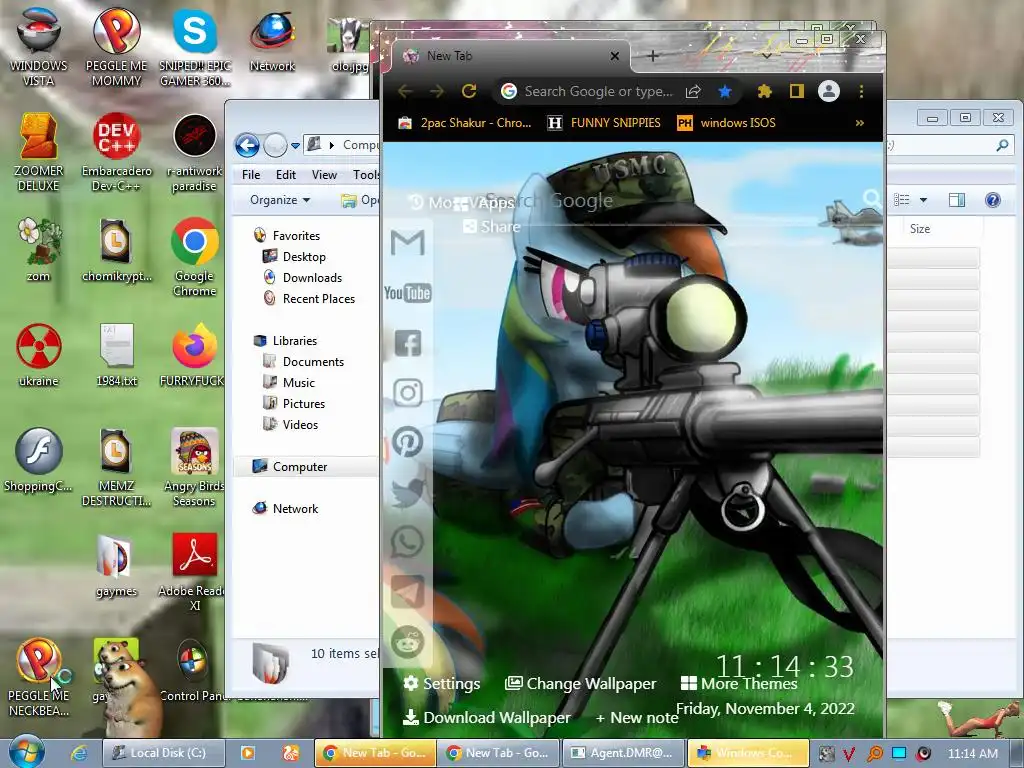Image resolution: width=1024 pixels, height=768 pixels.
Task: Select Recent Places in navigation pane
Action: pos(309,298)
